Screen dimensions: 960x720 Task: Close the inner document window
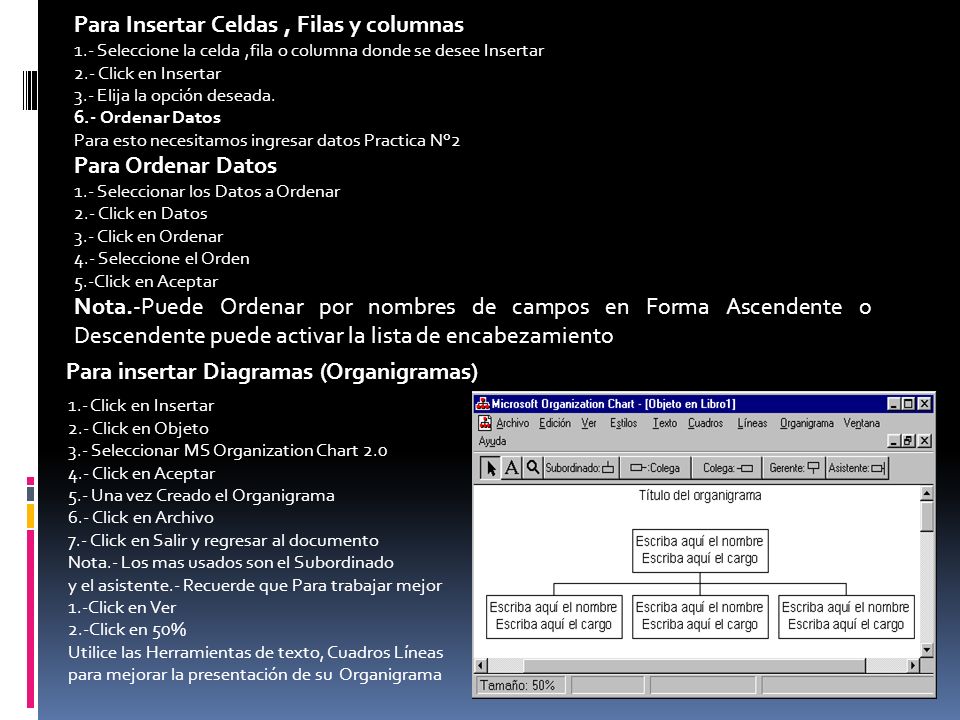[924, 441]
